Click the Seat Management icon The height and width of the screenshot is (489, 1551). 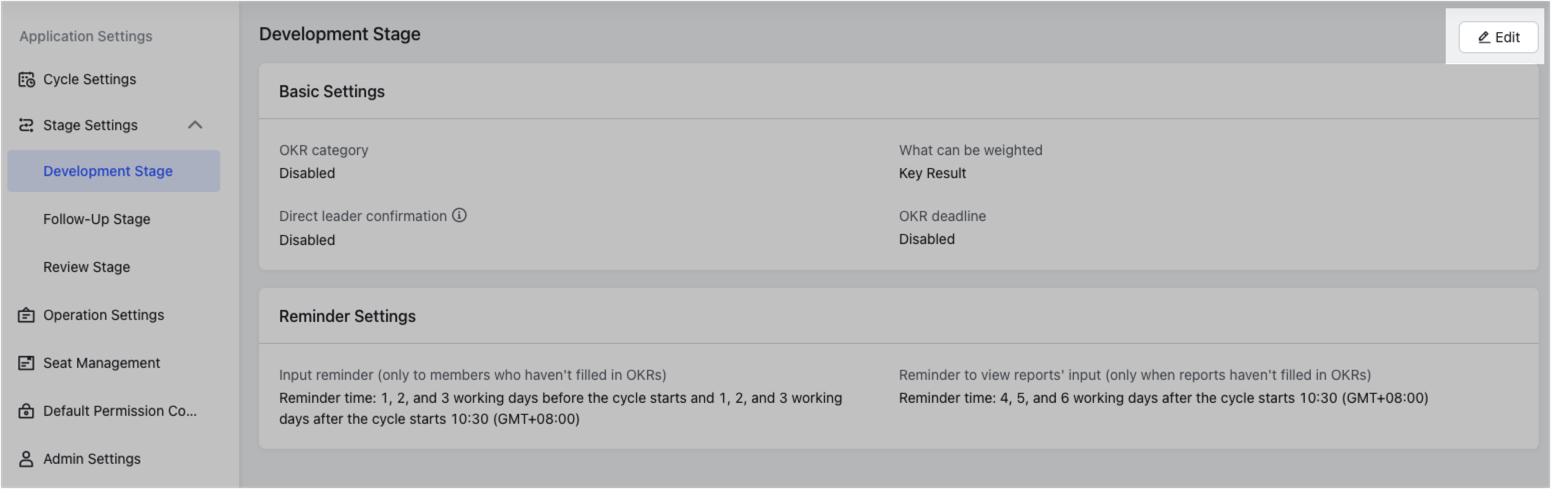27,363
